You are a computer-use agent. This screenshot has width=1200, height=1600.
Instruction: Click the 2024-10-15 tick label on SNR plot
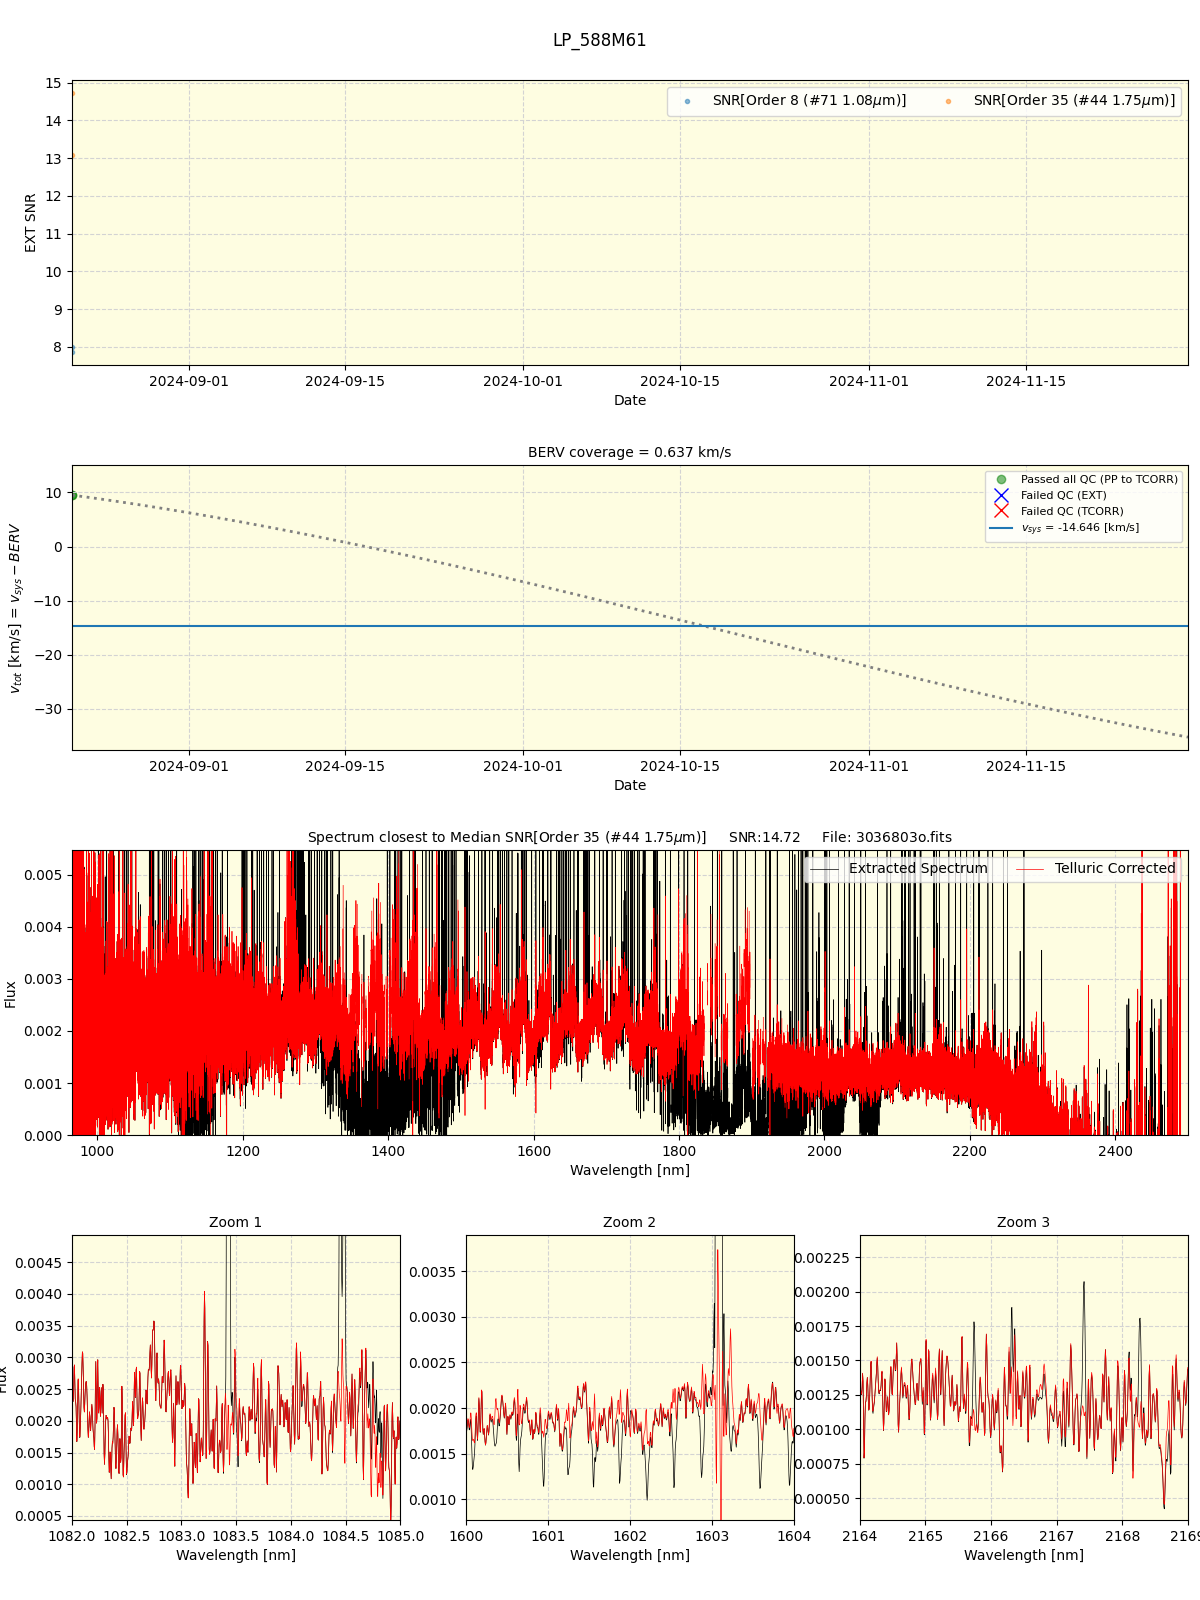680,381
